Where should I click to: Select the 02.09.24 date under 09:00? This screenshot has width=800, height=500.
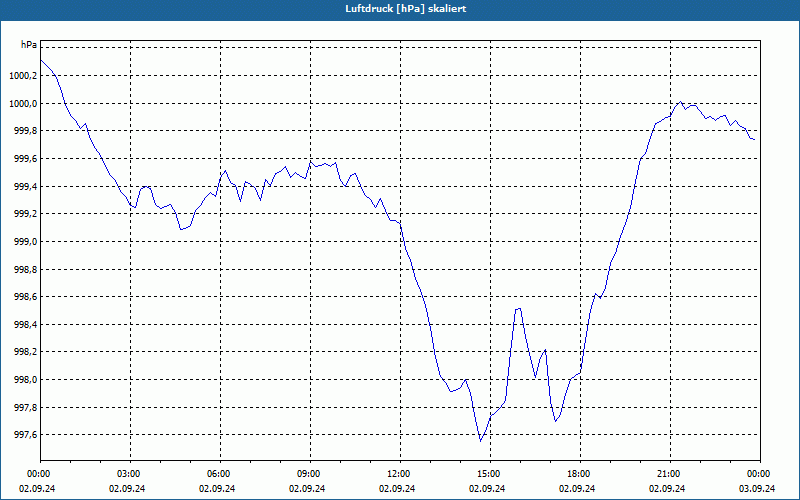(x=307, y=488)
